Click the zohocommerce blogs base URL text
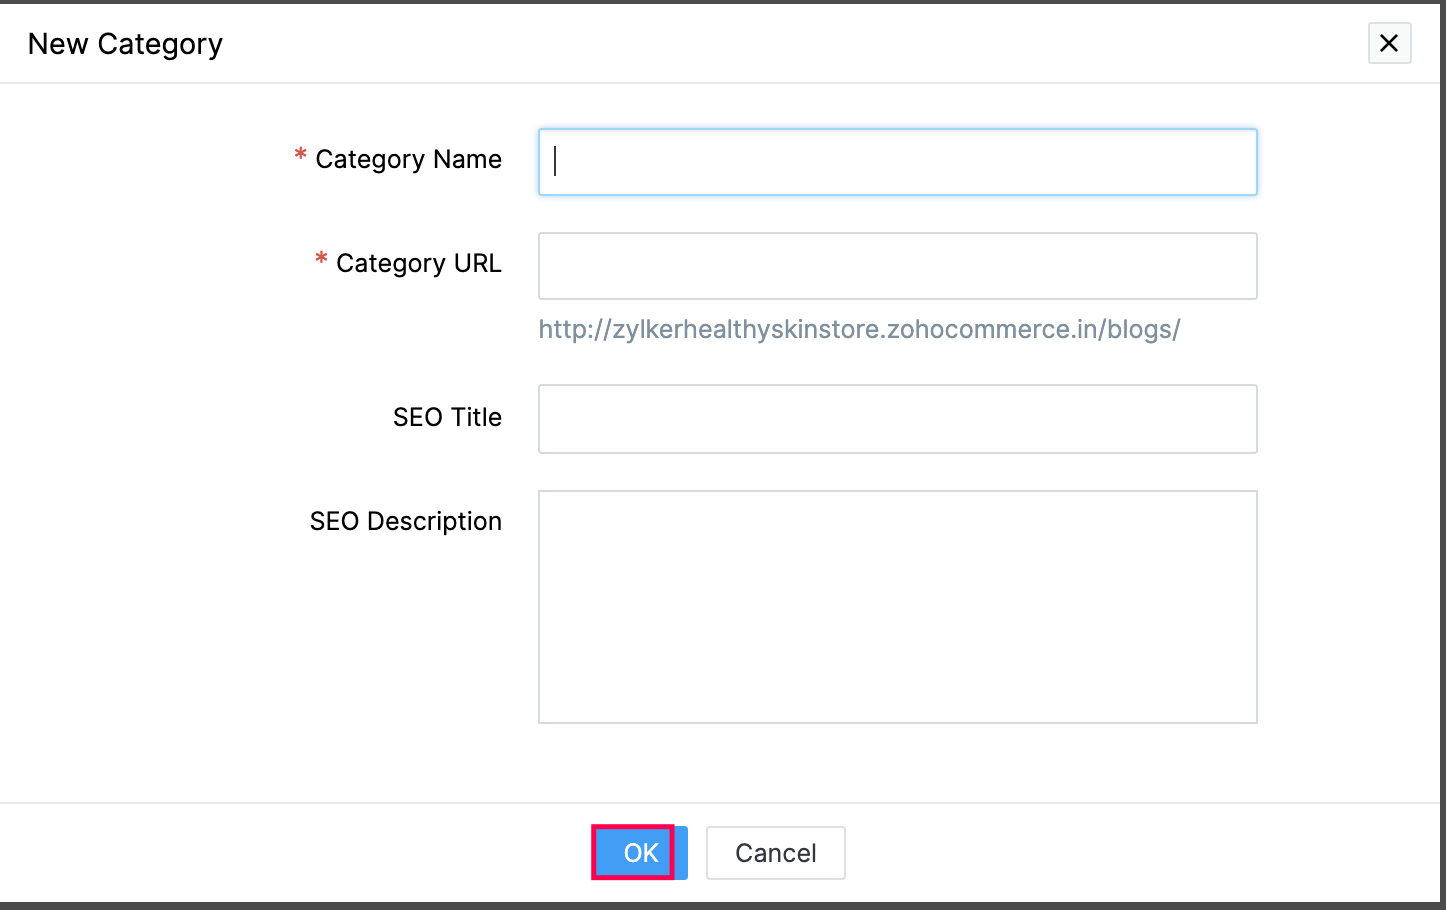 [x=859, y=330]
